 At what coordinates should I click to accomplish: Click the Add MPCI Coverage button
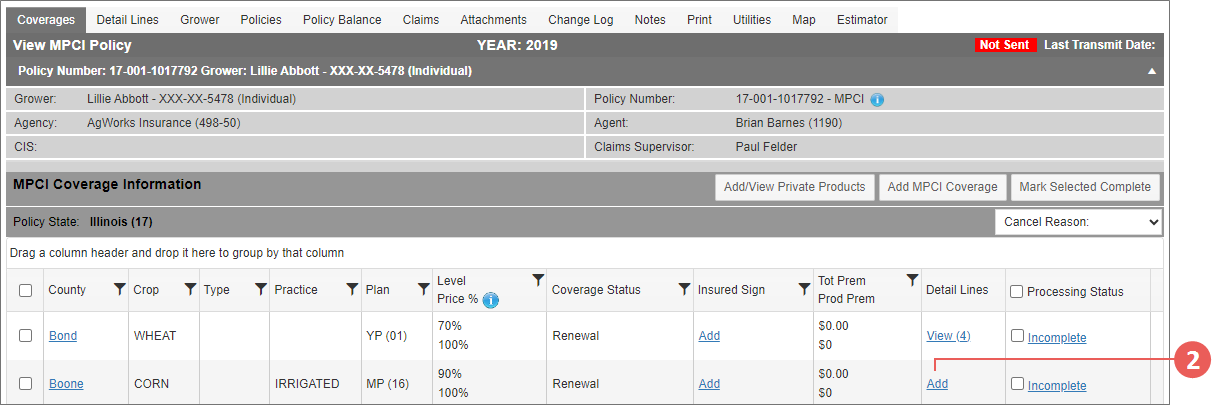point(942,187)
